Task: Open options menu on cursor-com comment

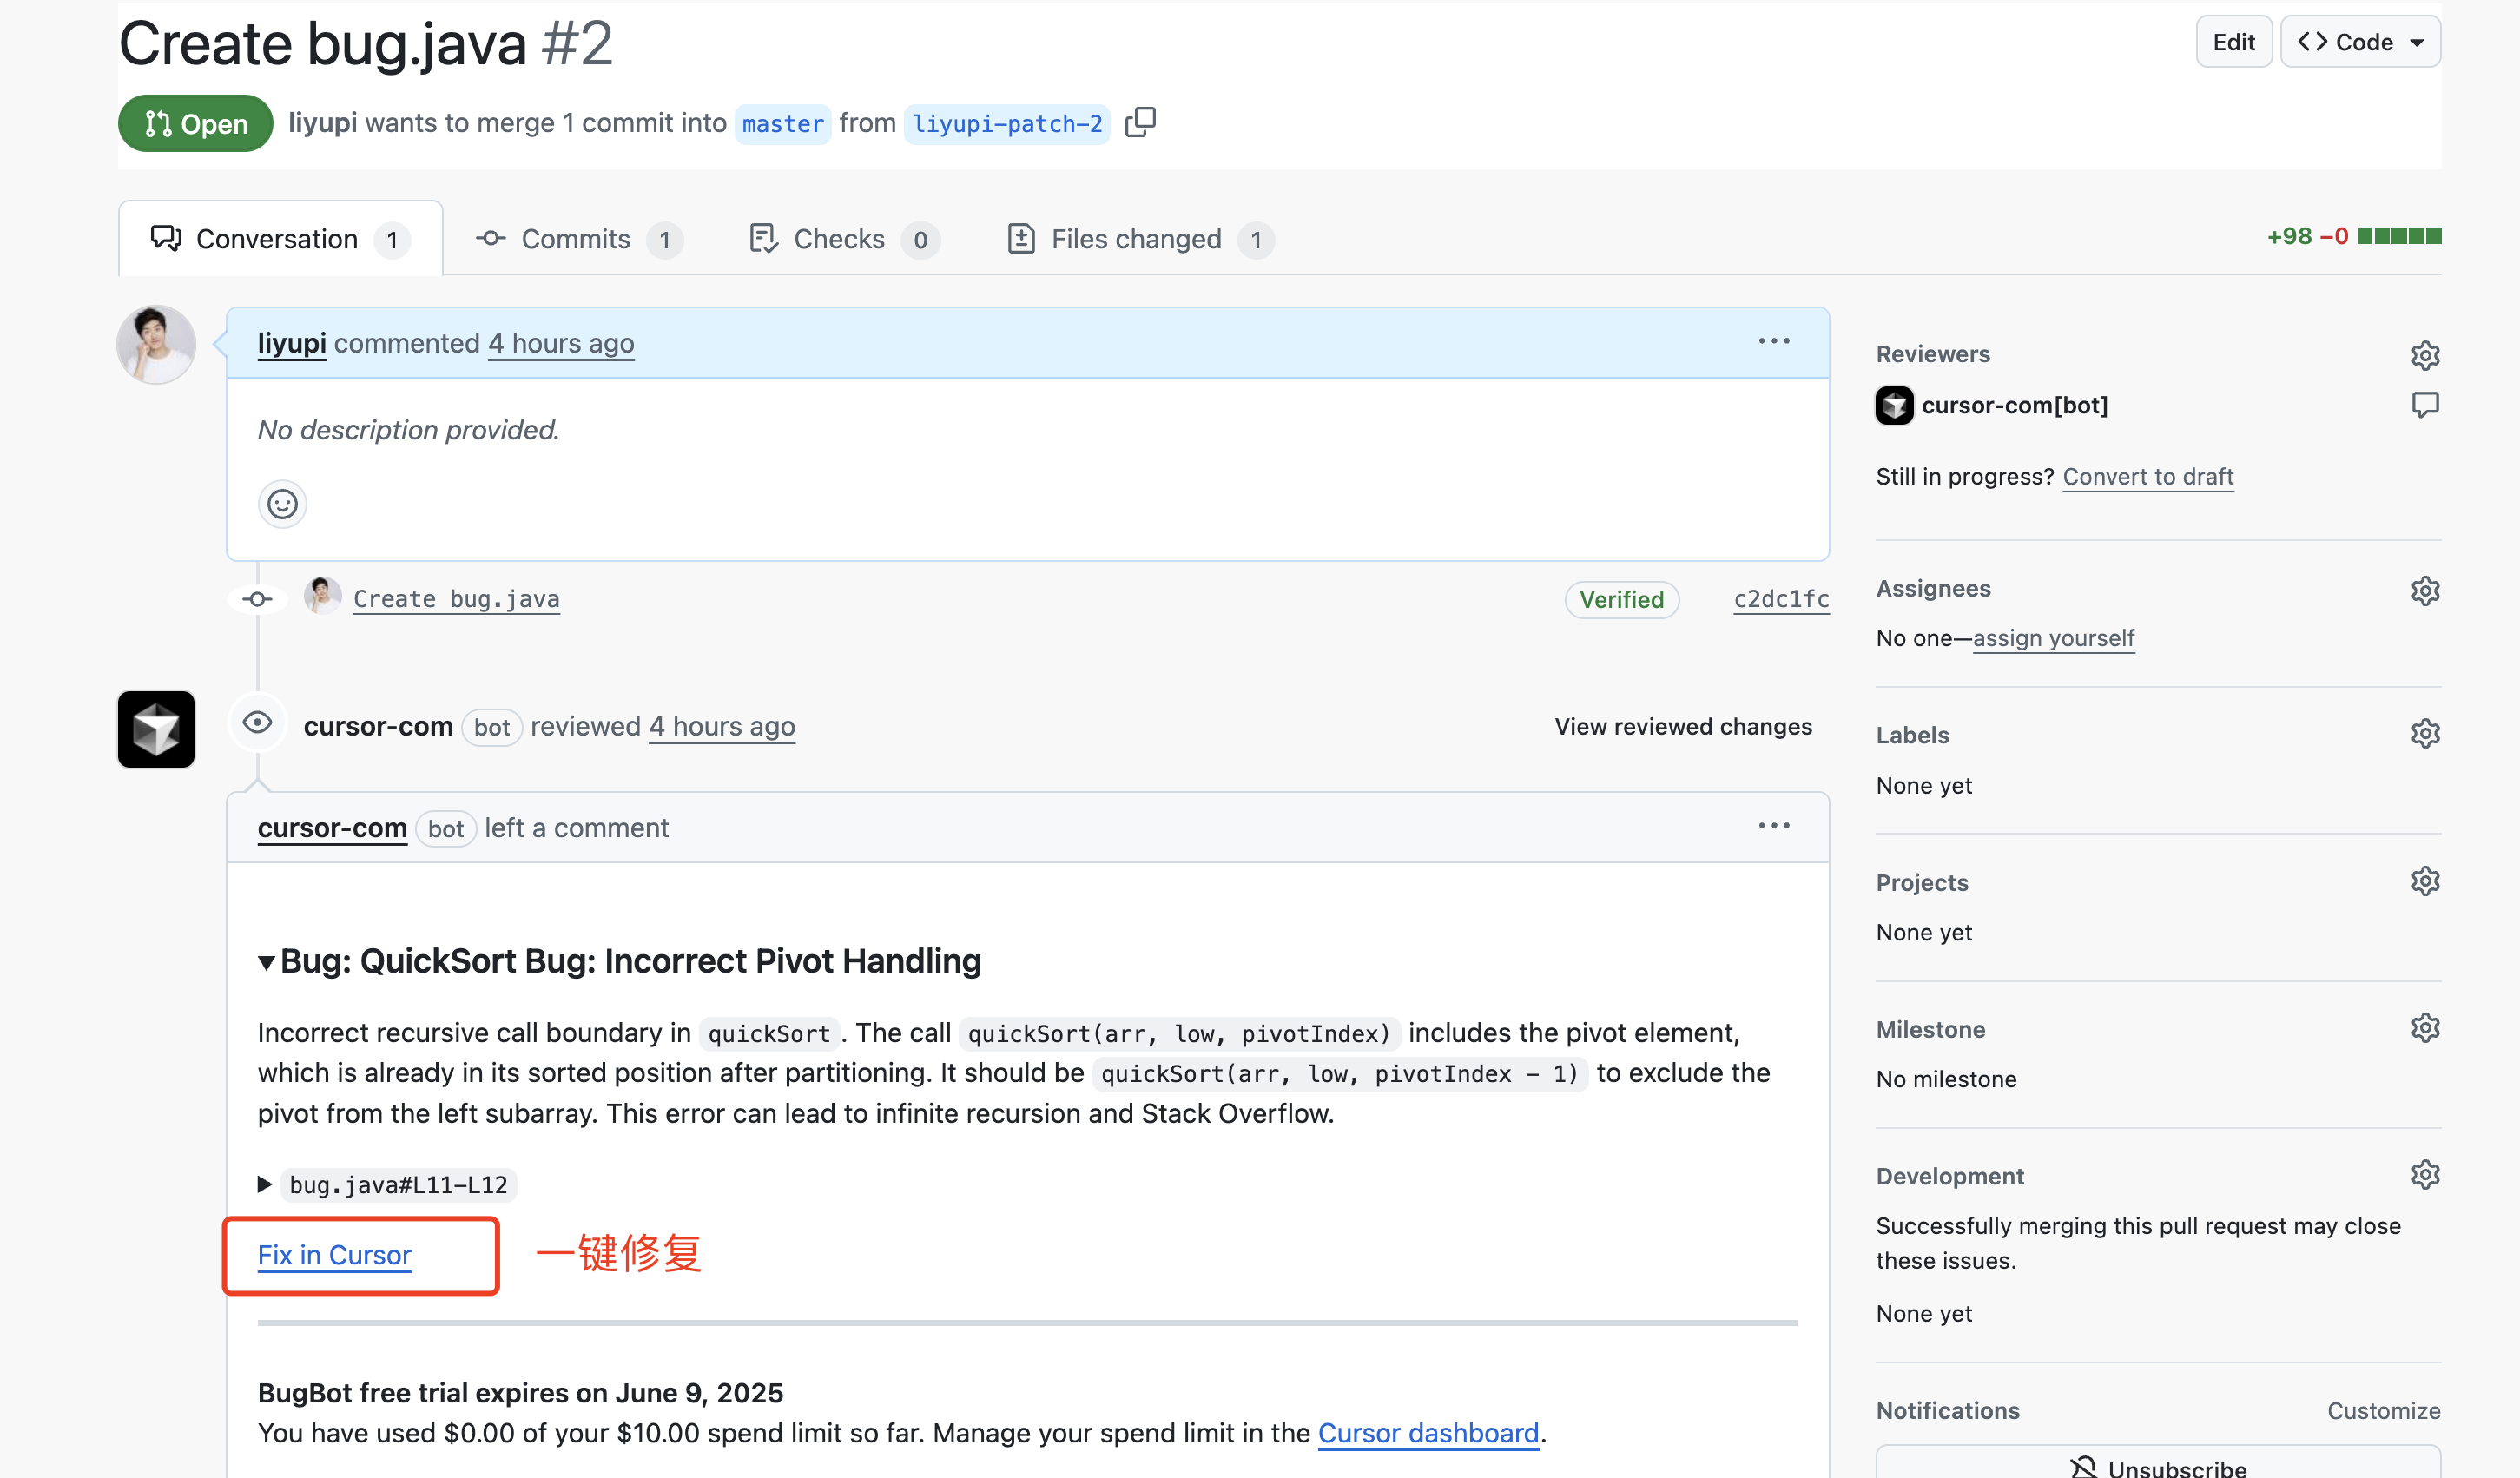Action: [1774, 826]
